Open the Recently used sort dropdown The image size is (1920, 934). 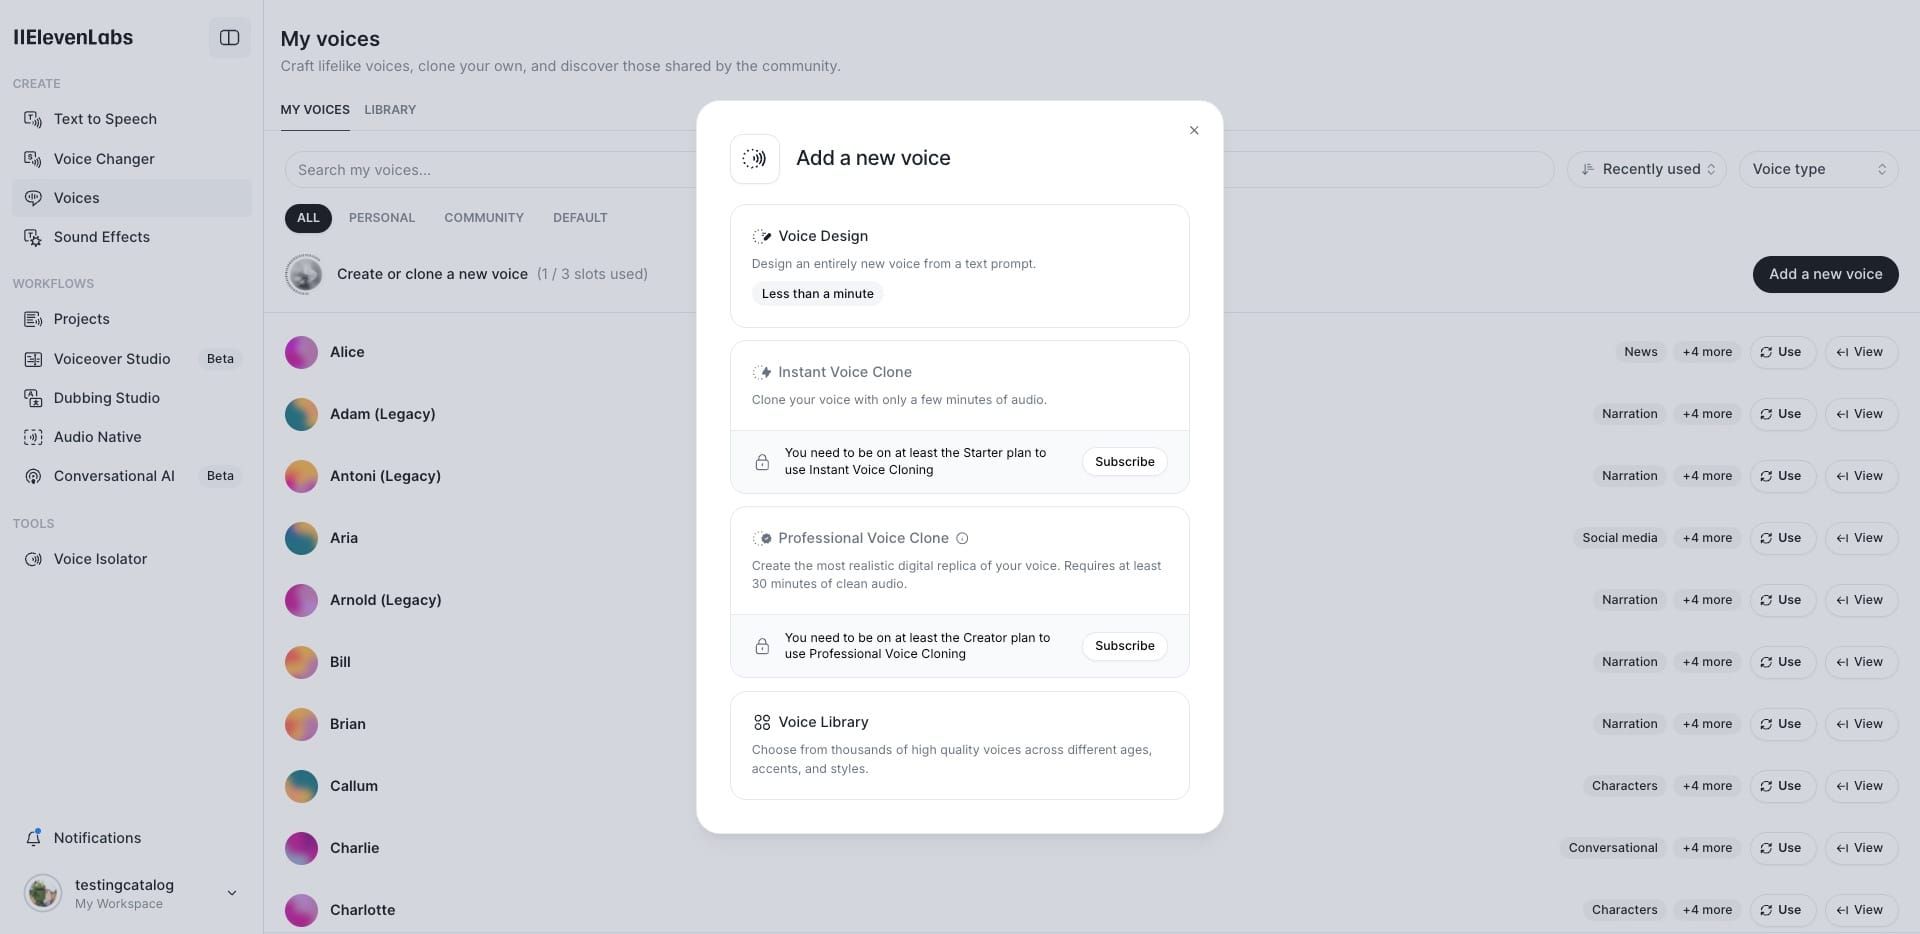point(1648,169)
